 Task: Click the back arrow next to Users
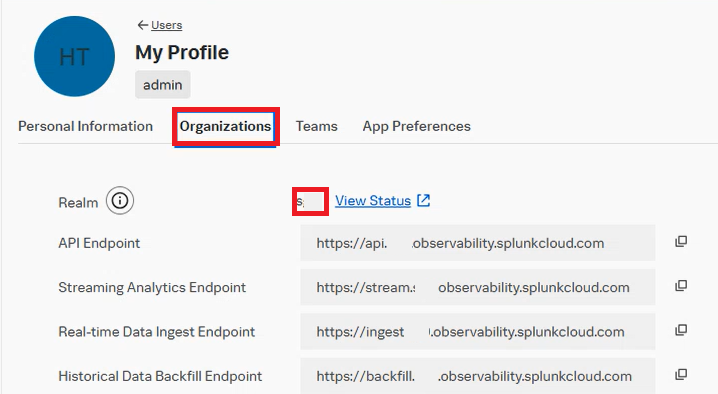point(142,25)
